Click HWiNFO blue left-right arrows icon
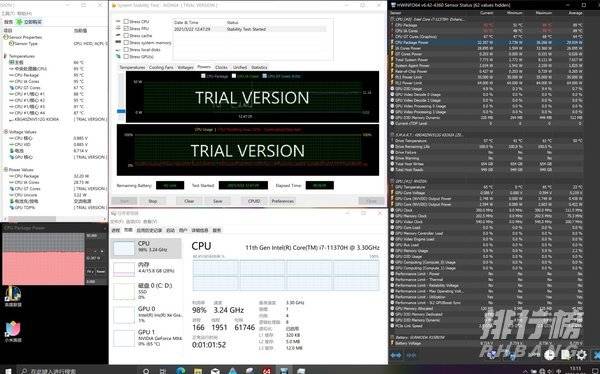 (396, 355)
